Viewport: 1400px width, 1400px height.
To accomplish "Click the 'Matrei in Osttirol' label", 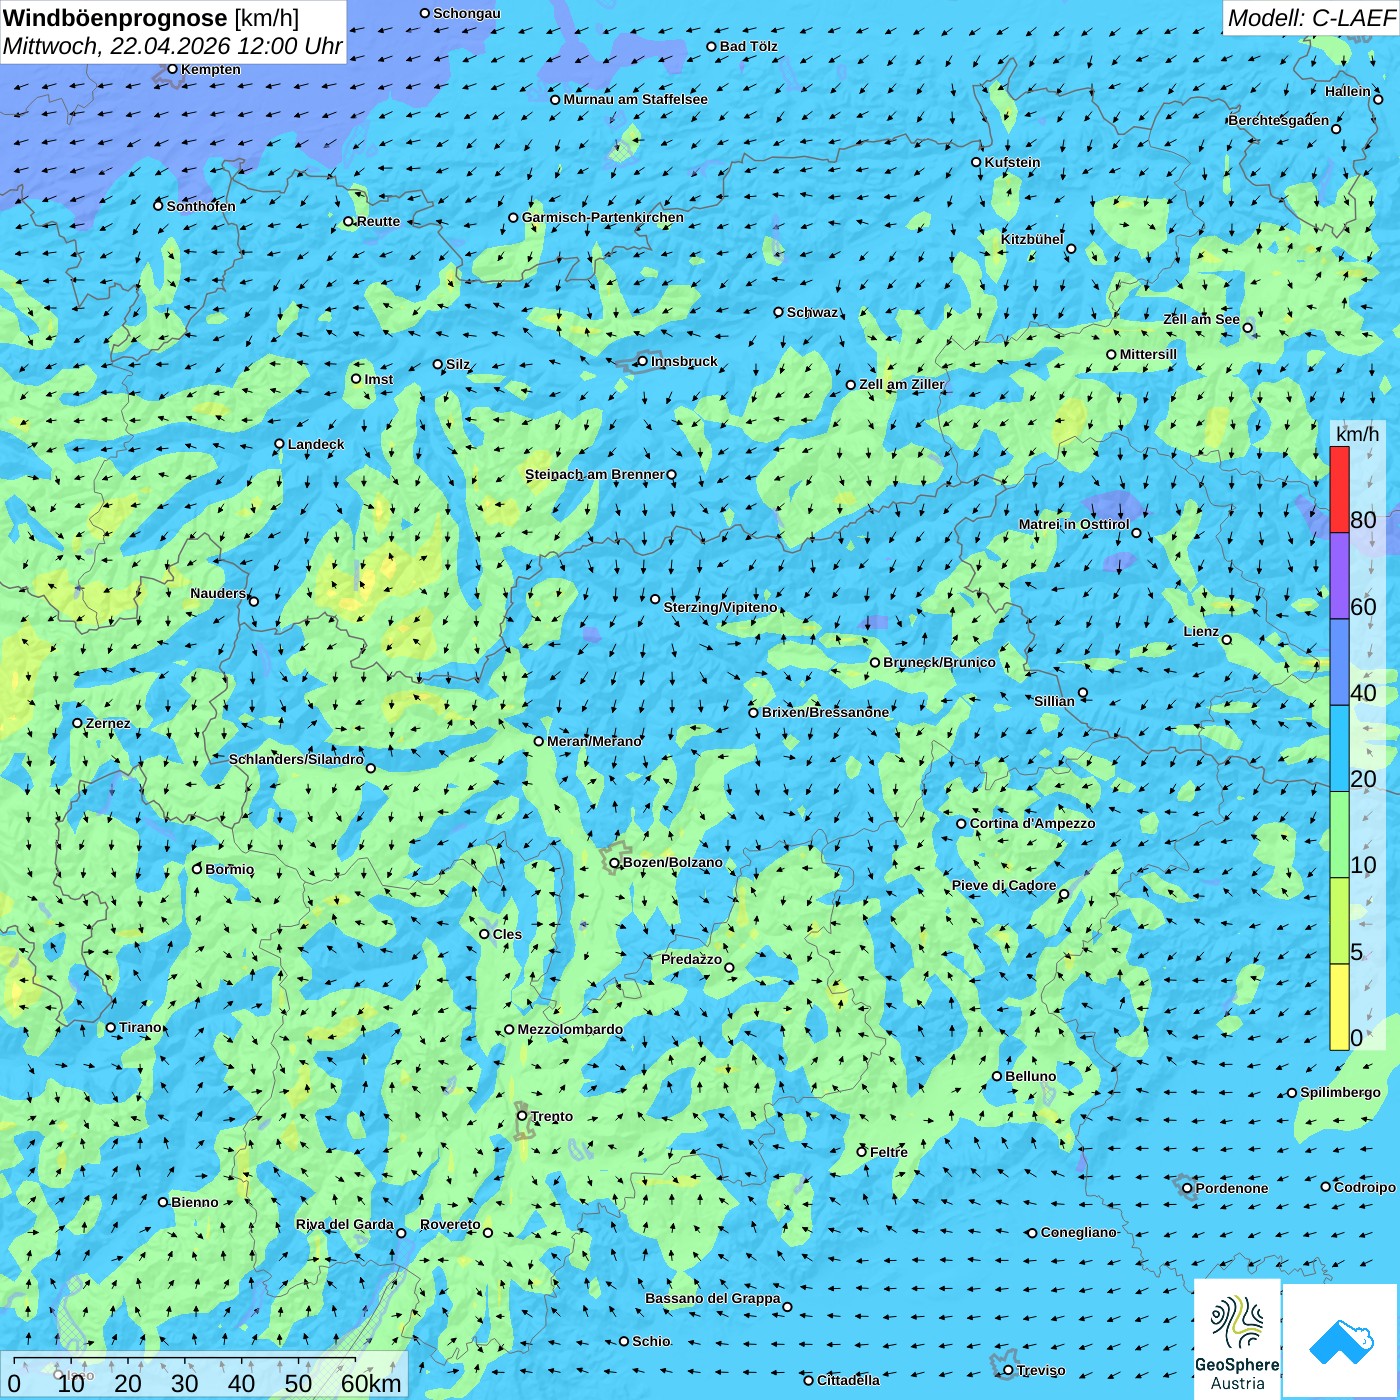I will point(1074,524).
